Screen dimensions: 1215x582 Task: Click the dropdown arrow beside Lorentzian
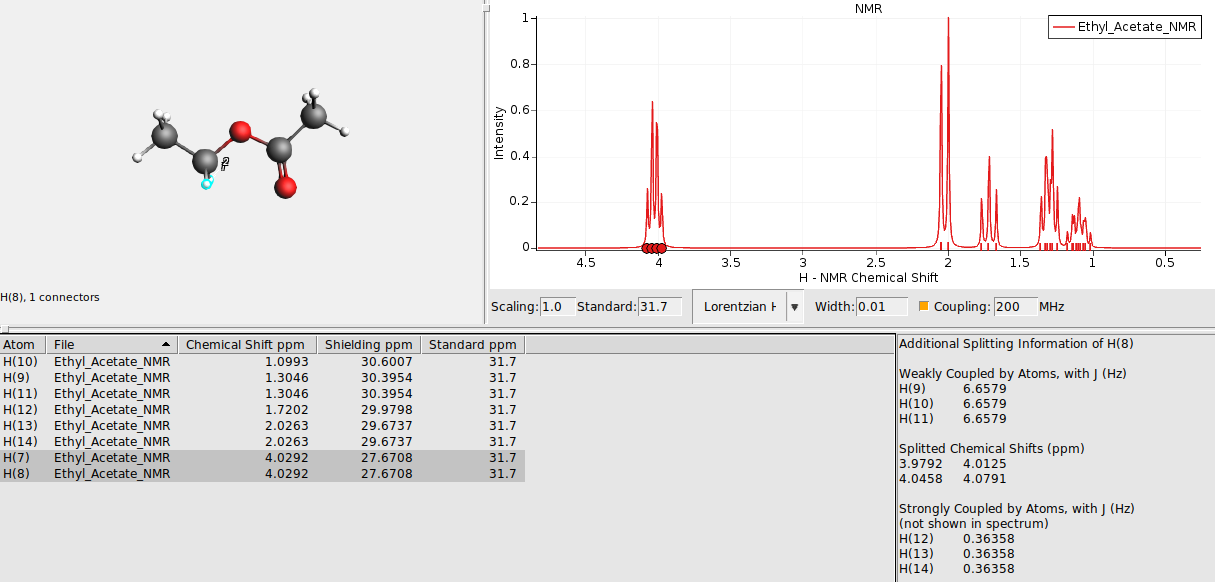[794, 306]
